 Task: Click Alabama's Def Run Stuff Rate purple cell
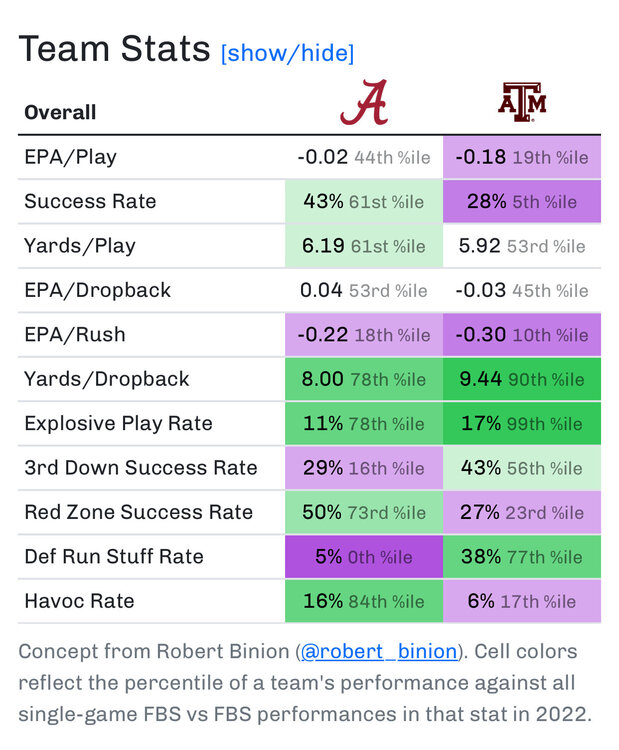tap(363, 557)
